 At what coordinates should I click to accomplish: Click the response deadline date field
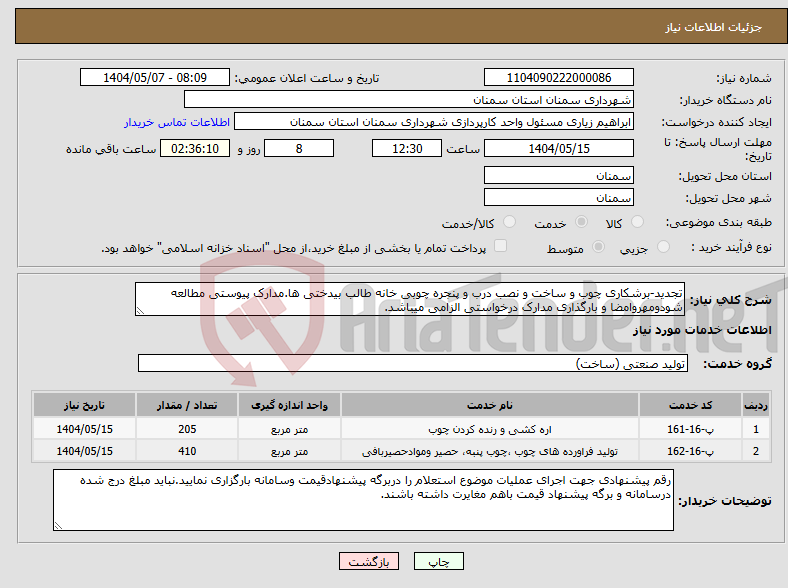point(558,148)
